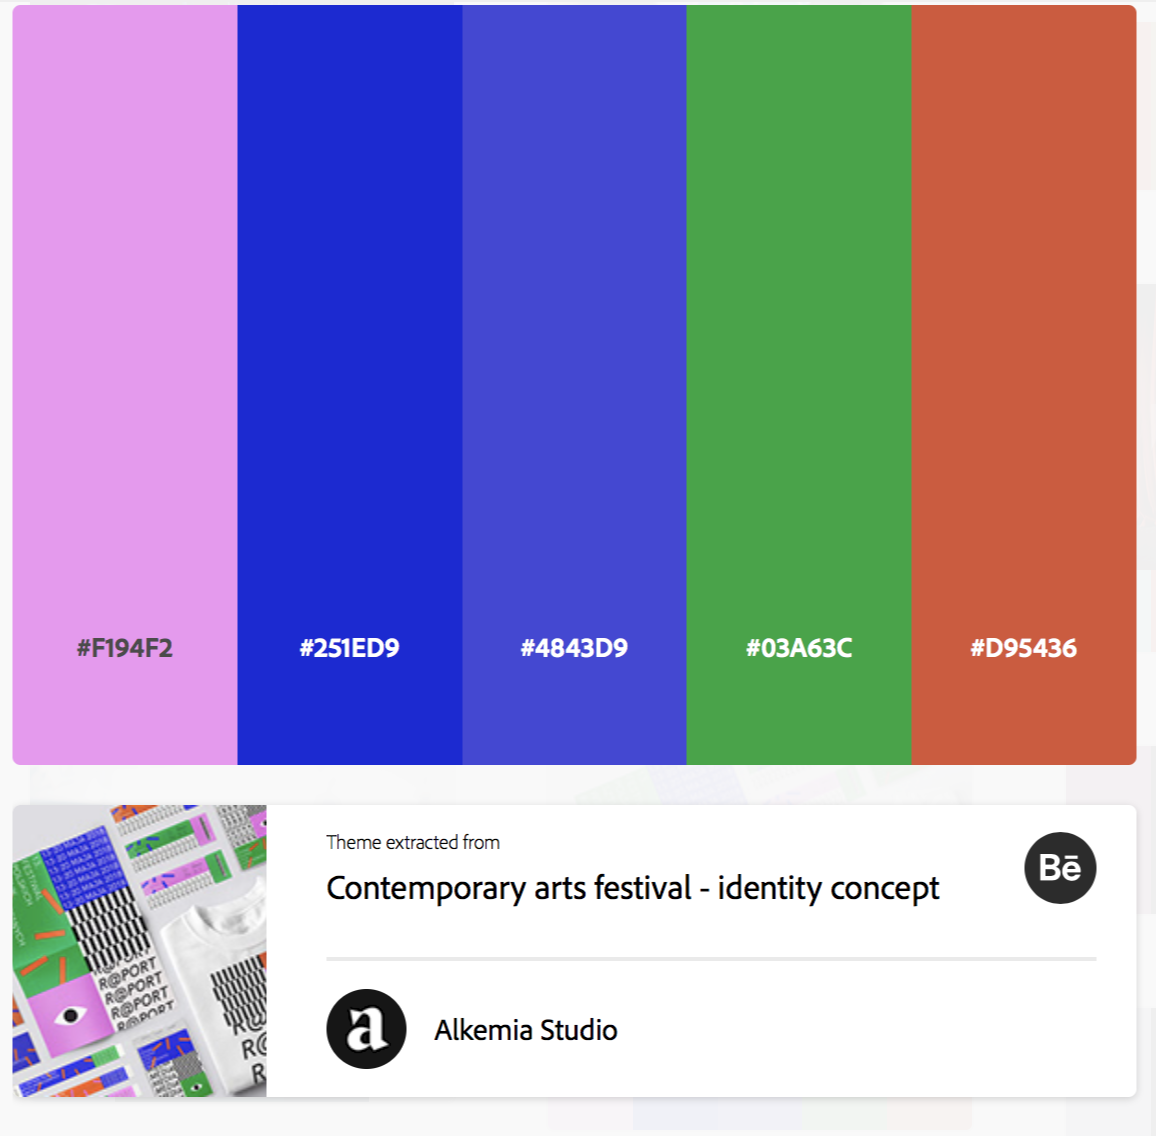Viewport: 1156px width, 1136px height.
Task: Click the "Theme extracted from" label
Action: pyautogui.click(x=413, y=842)
